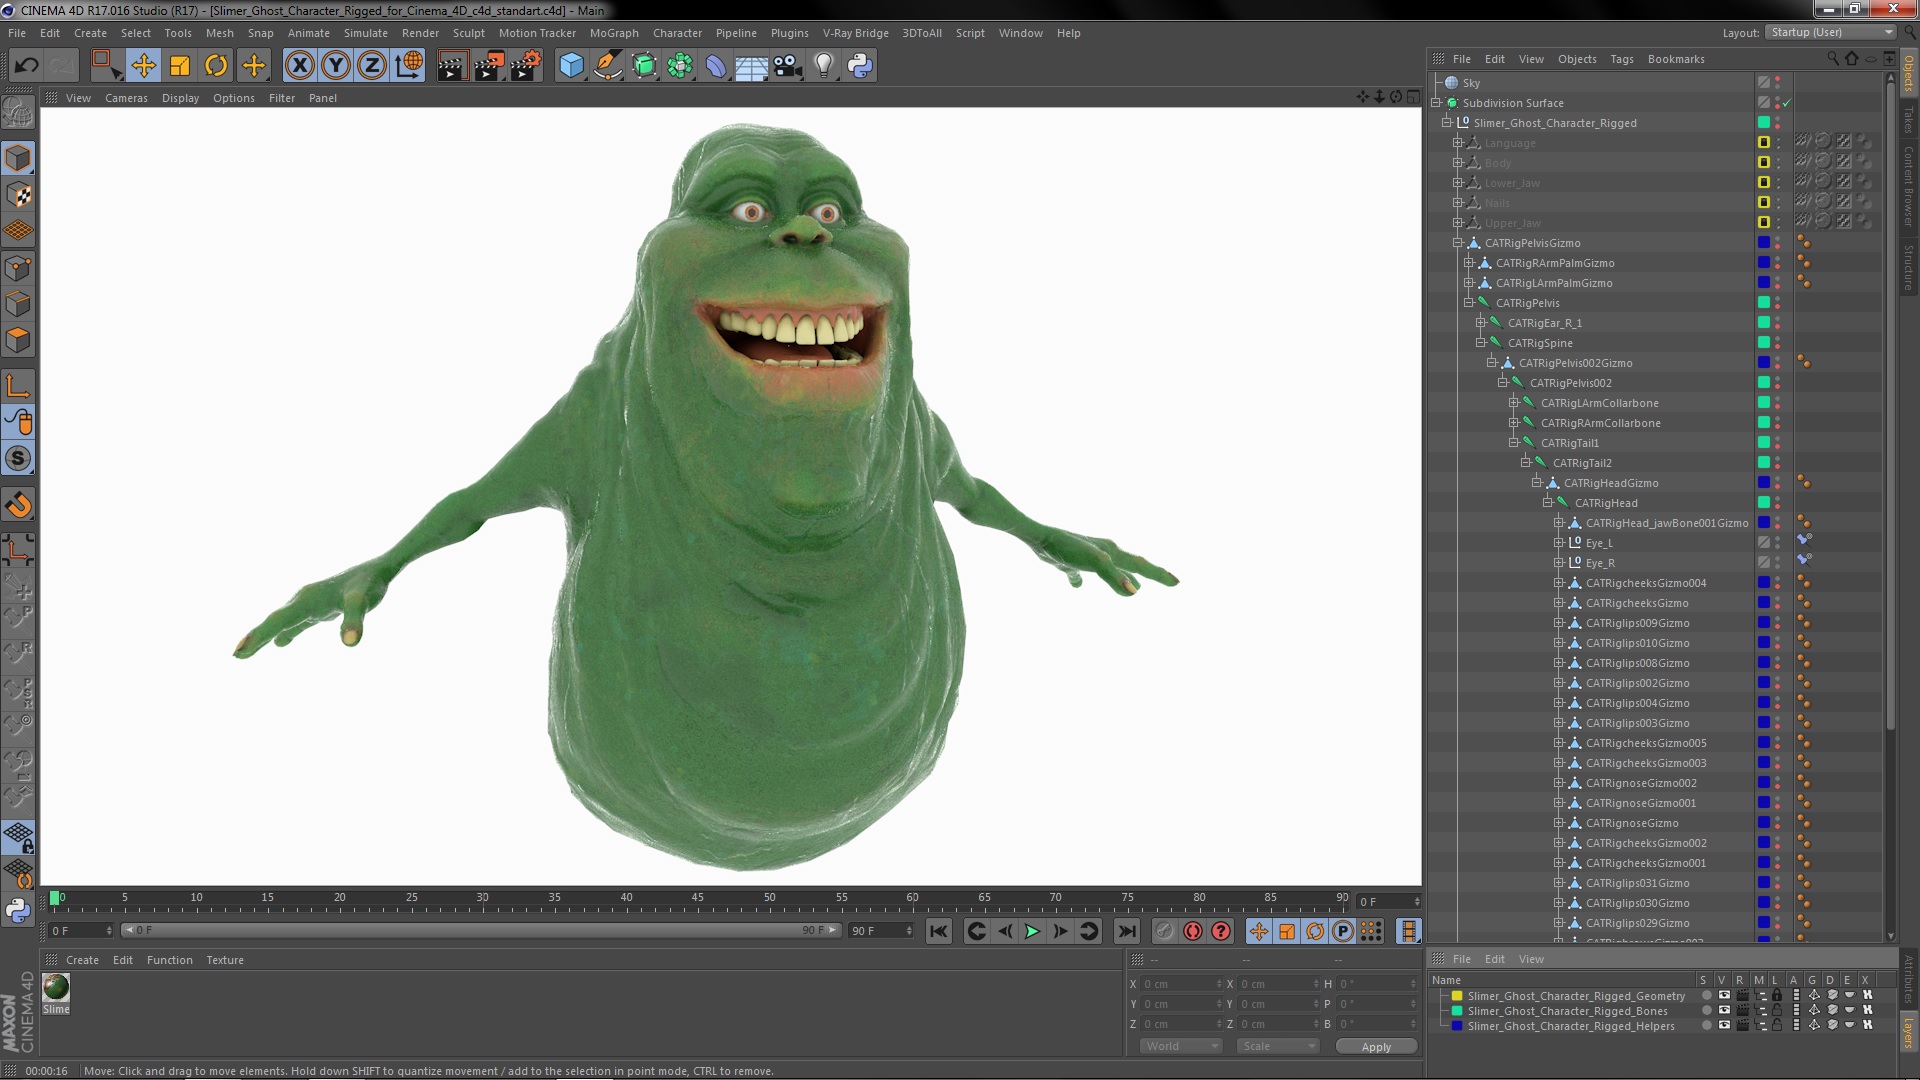Toggle the coordinate system icon
Viewport: 1920px width, 1080px height.
(x=408, y=66)
